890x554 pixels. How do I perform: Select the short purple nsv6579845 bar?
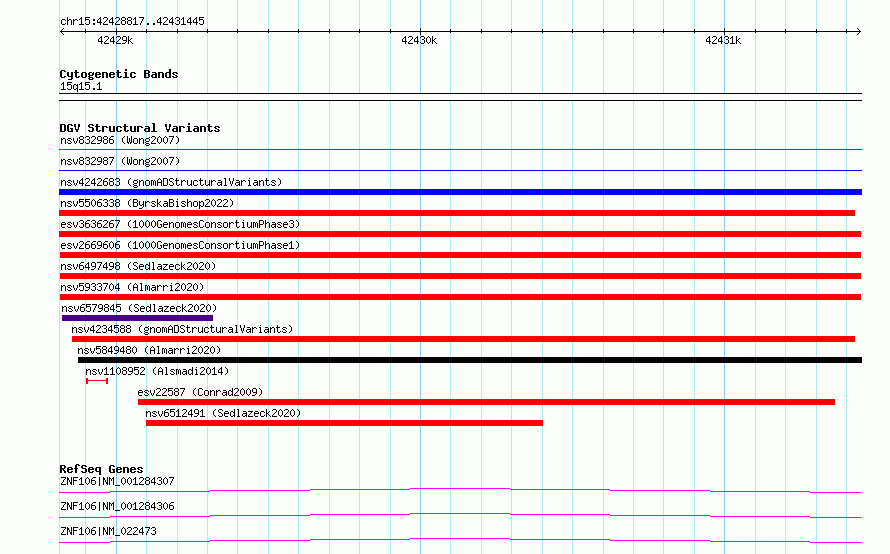tap(137, 318)
